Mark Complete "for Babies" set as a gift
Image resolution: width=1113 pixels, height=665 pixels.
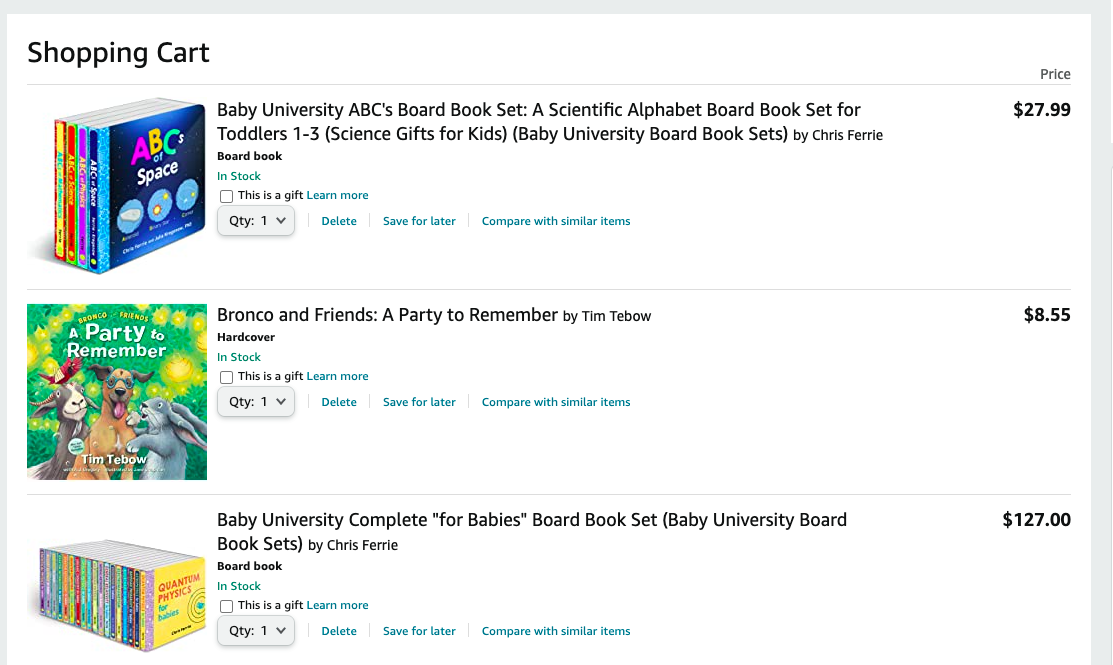(226, 606)
